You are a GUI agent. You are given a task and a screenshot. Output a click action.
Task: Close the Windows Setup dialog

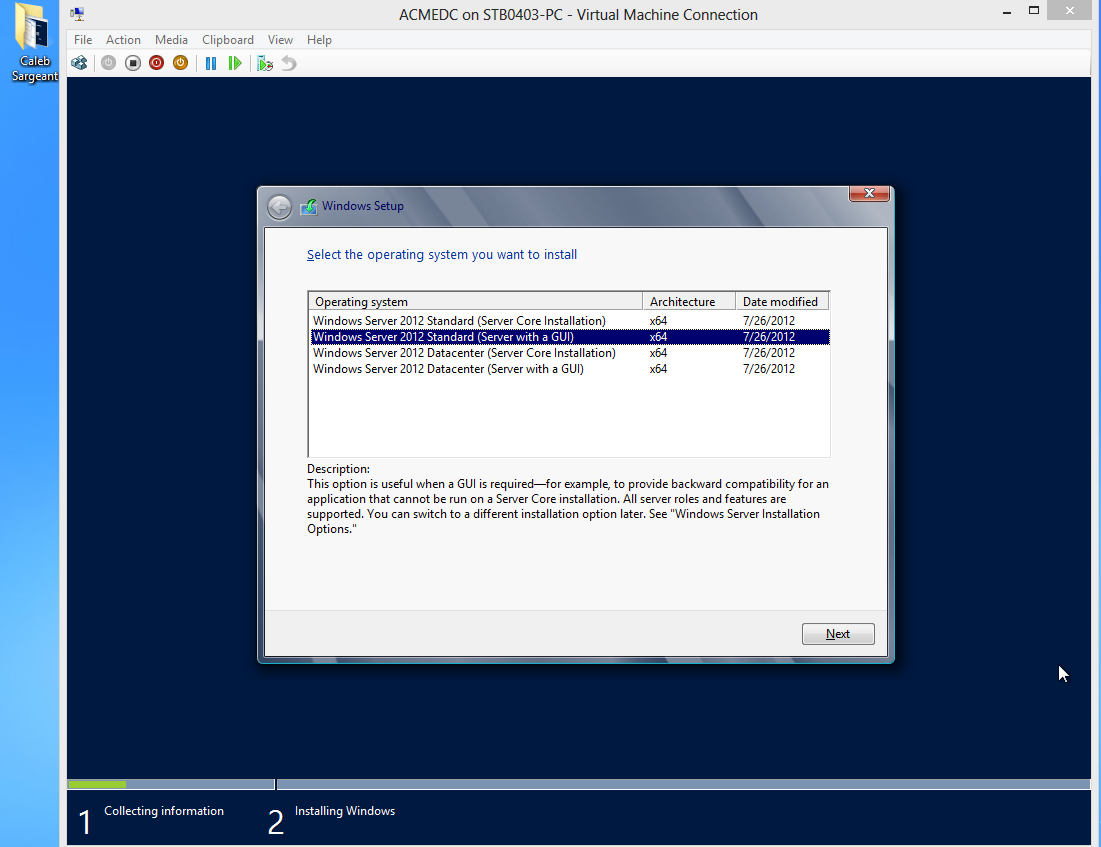click(869, 193)
